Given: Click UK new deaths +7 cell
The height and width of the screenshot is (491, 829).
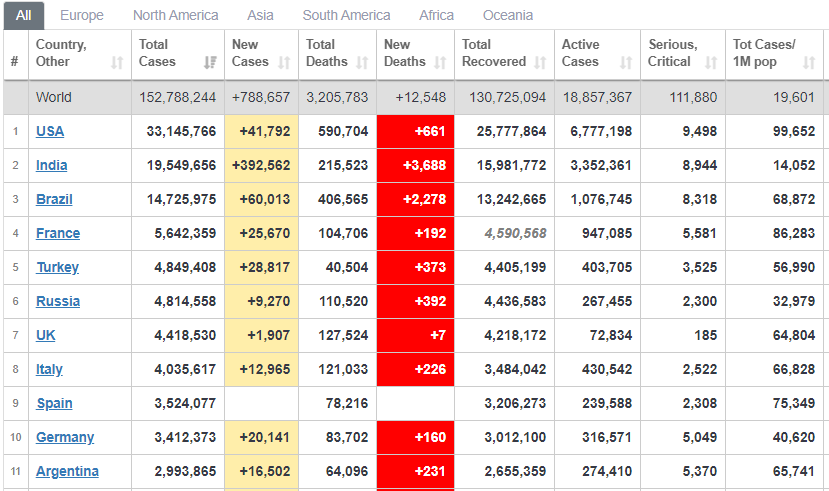Looking at the screenshot, I should tap(416, 335).
